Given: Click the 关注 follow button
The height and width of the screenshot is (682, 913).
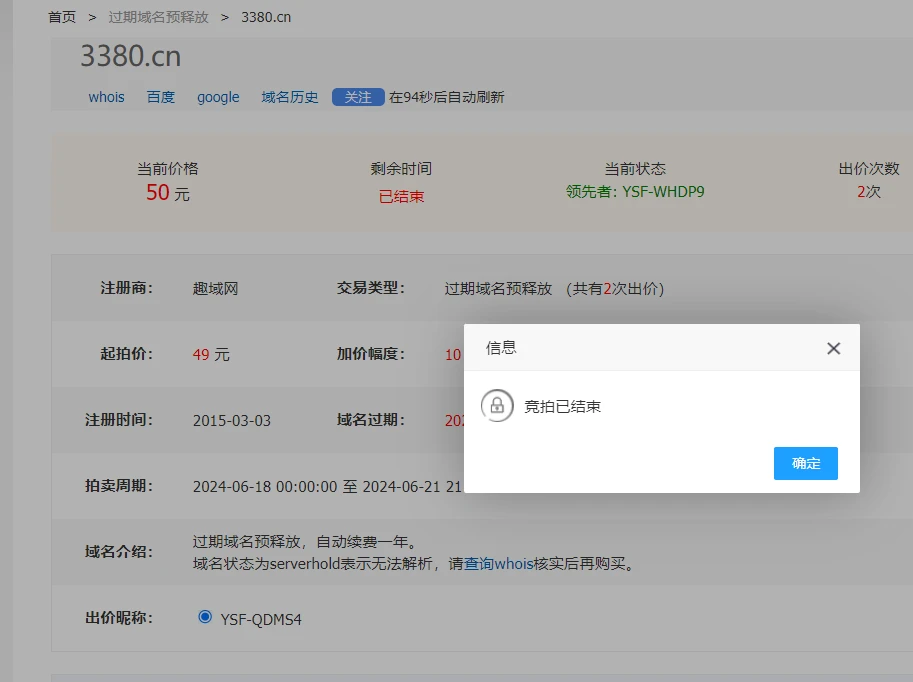Looking at the screenshot, I should tap(358, 97).
